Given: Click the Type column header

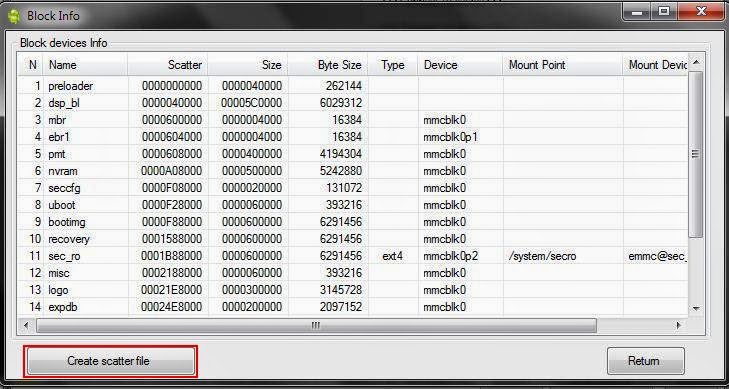Looking at the screenshot, I should click(x=393, y=65).
